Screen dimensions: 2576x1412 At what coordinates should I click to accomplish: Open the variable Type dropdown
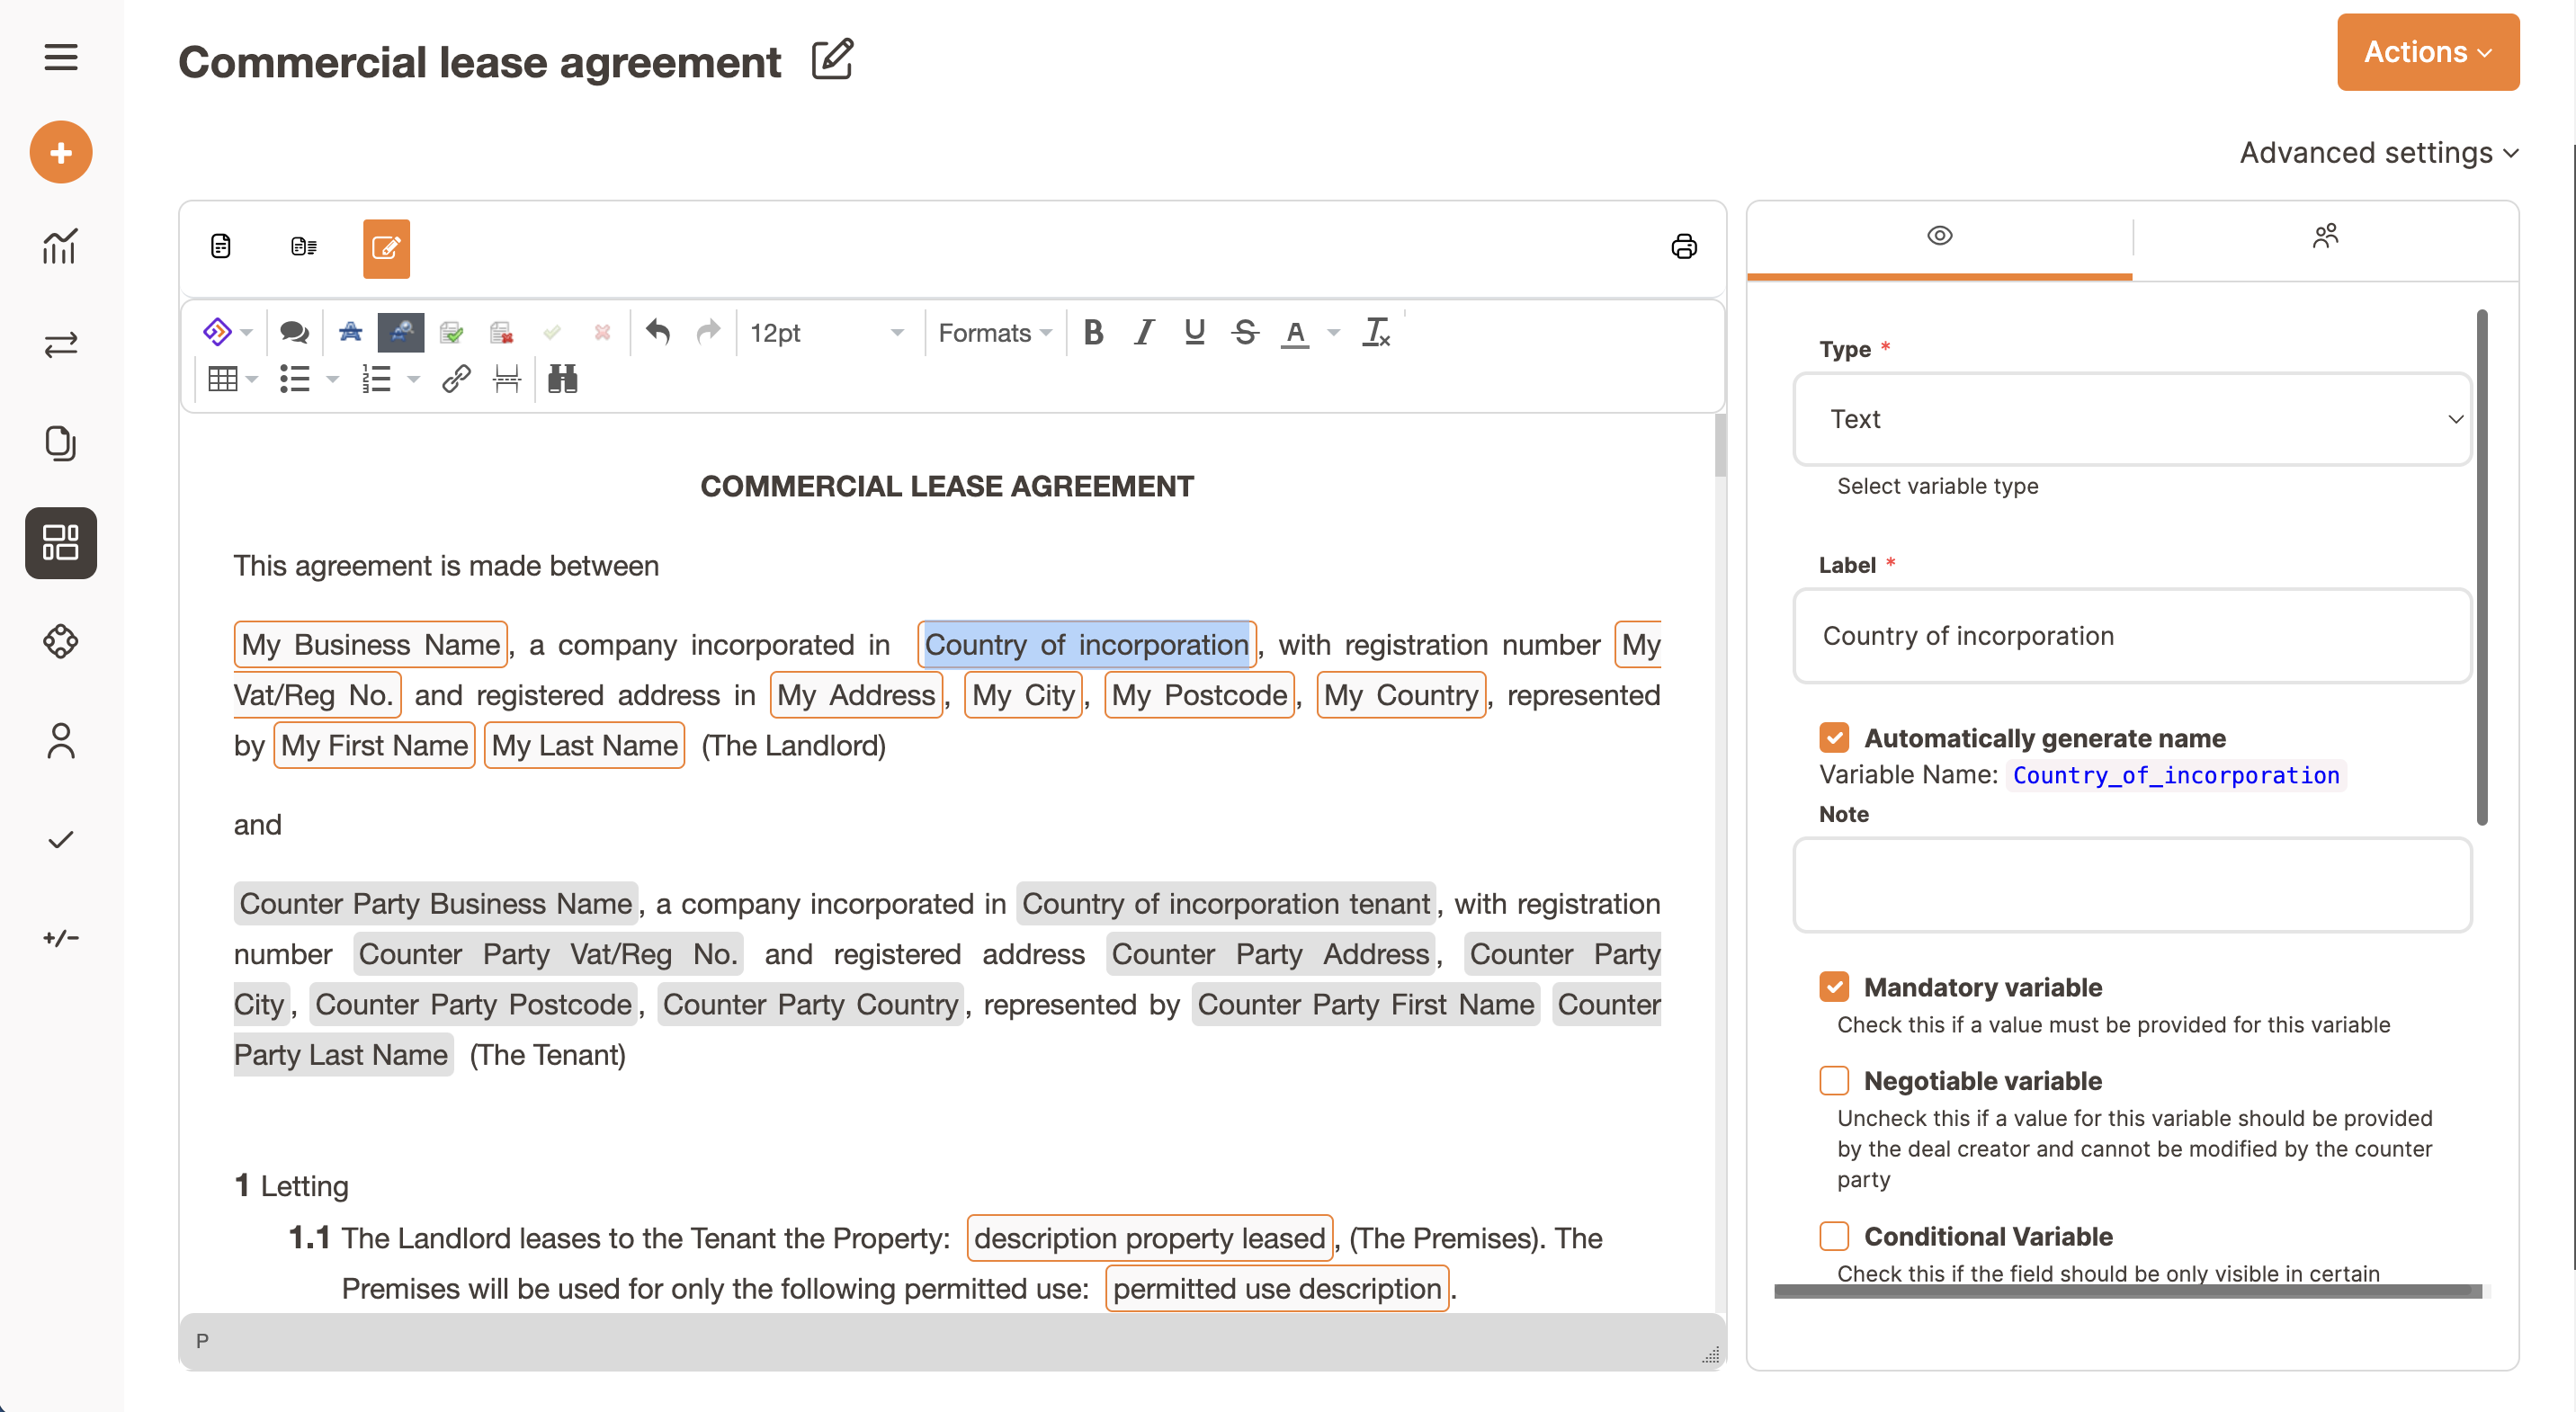click(x=2132, y=419)
